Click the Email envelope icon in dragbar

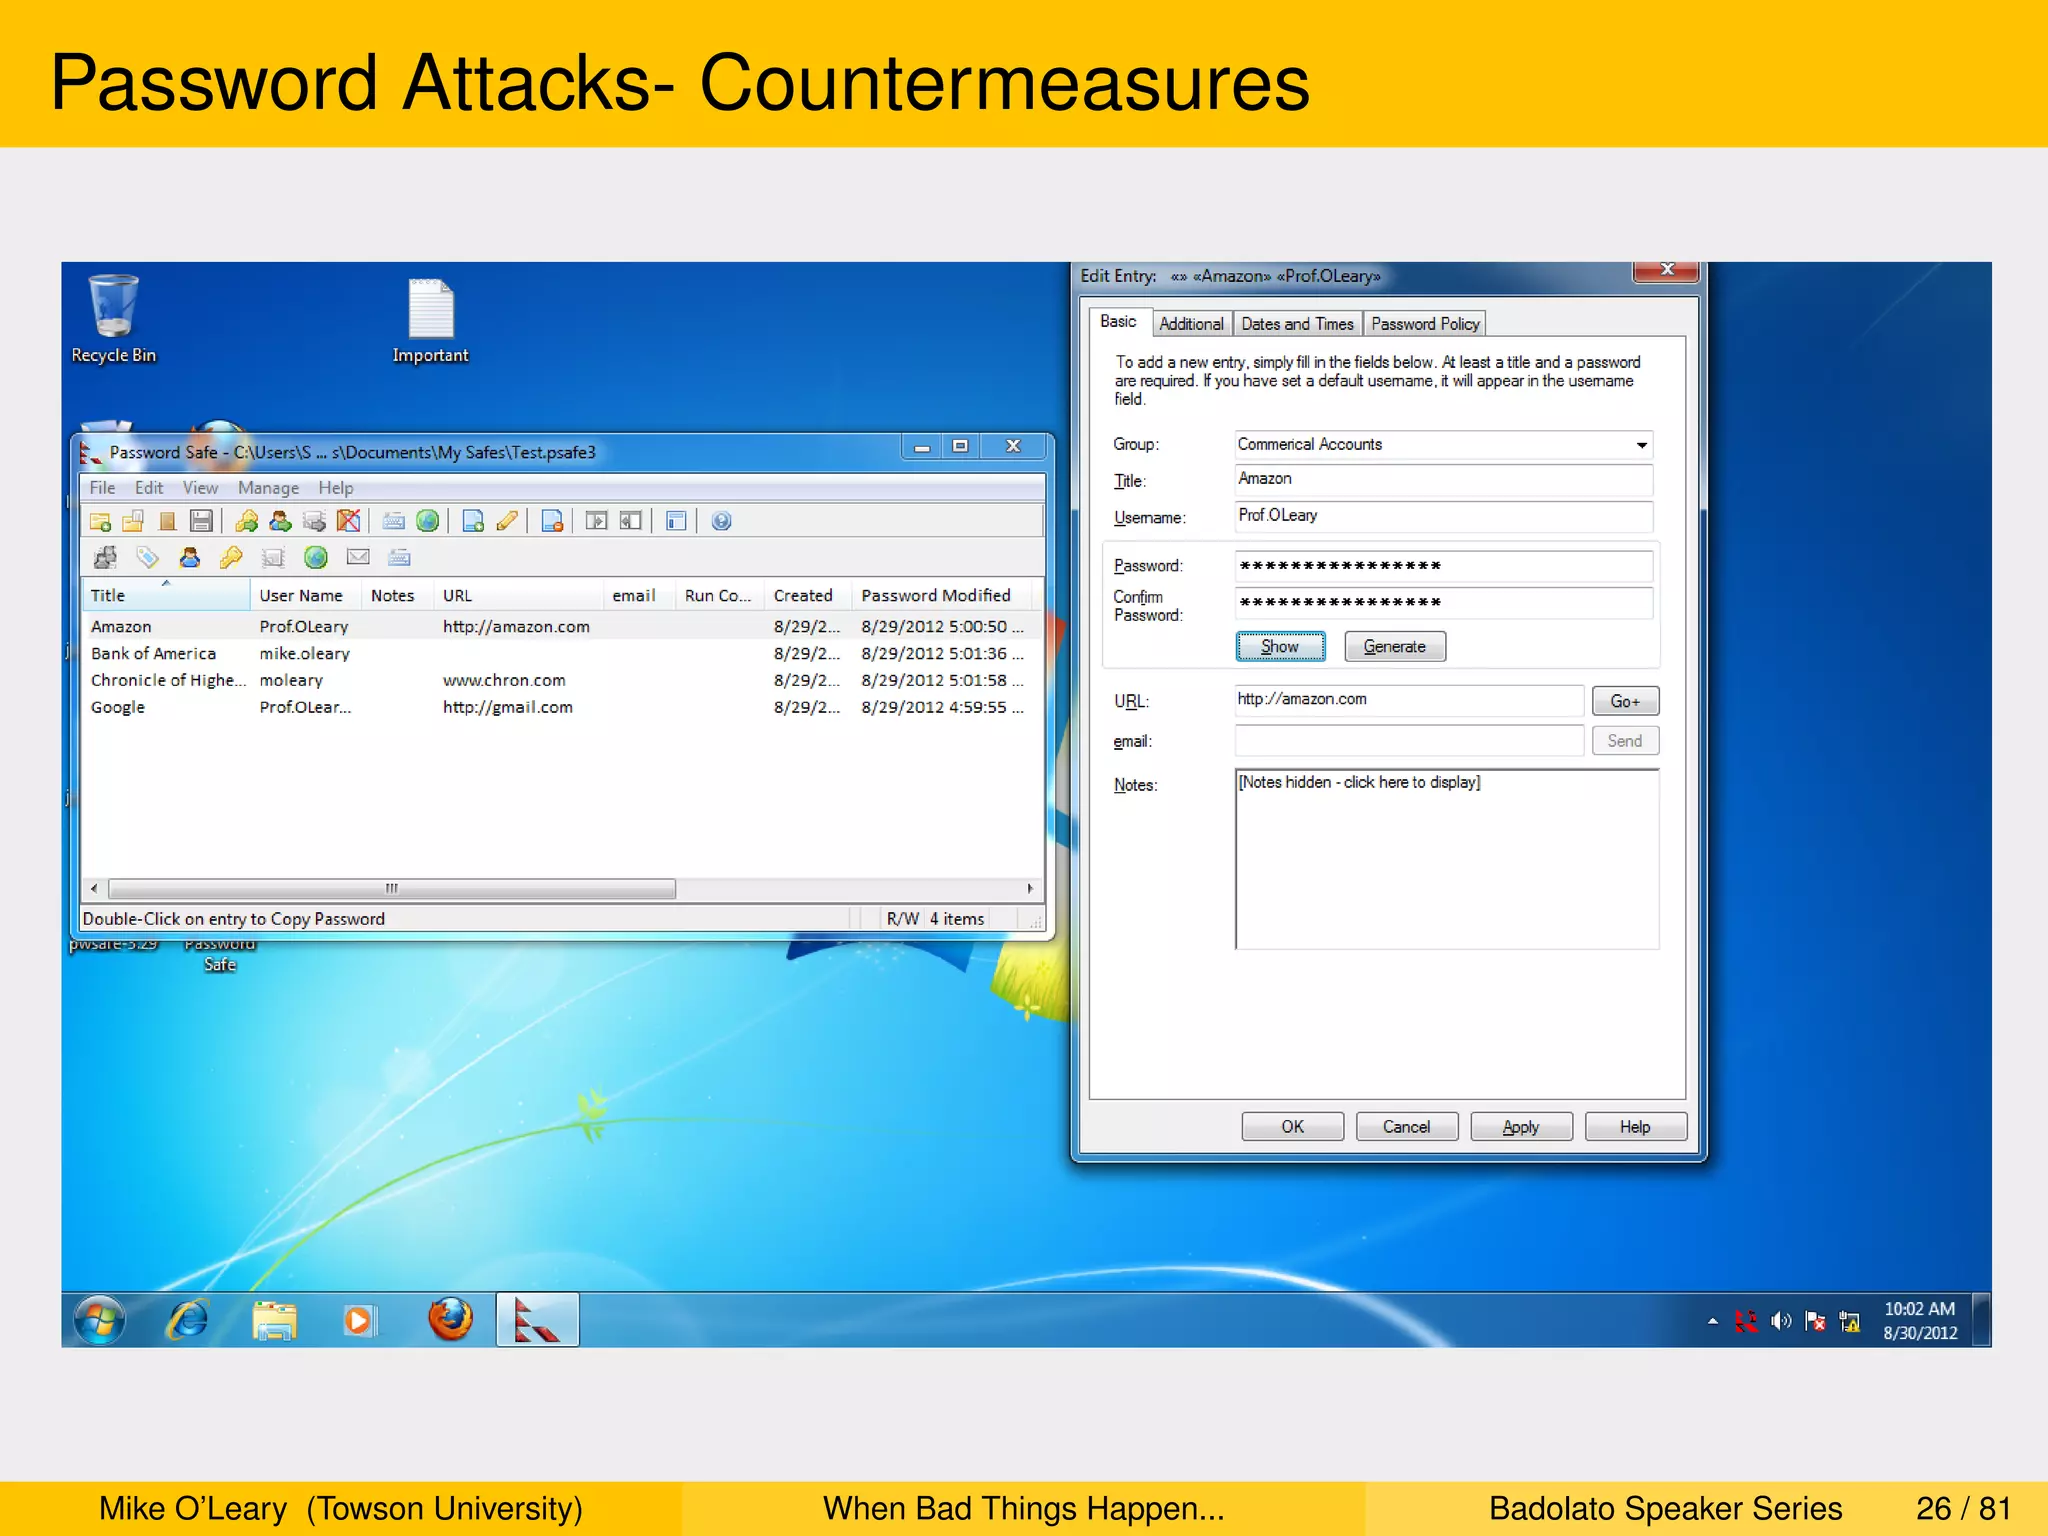tap(358, 558)
